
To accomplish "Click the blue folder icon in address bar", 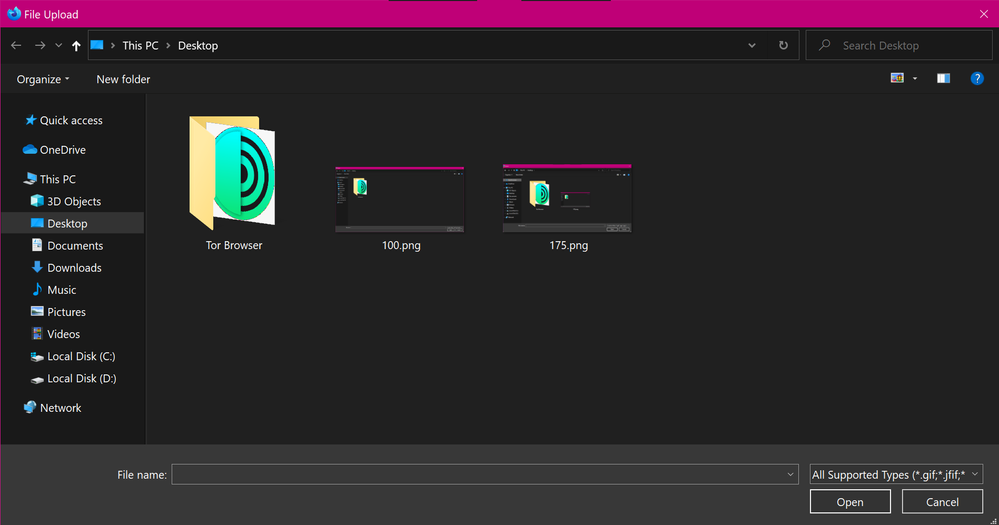I will click(97, 45).
